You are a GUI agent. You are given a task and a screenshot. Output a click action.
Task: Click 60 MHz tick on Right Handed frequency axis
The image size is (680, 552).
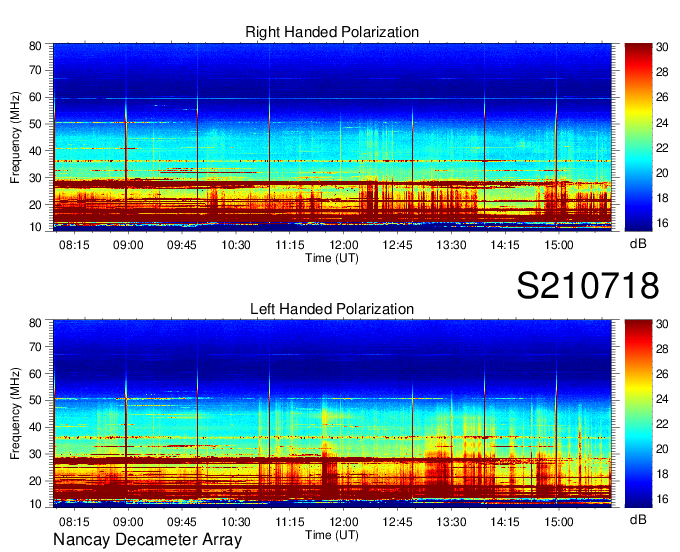(x=35, y=98)
